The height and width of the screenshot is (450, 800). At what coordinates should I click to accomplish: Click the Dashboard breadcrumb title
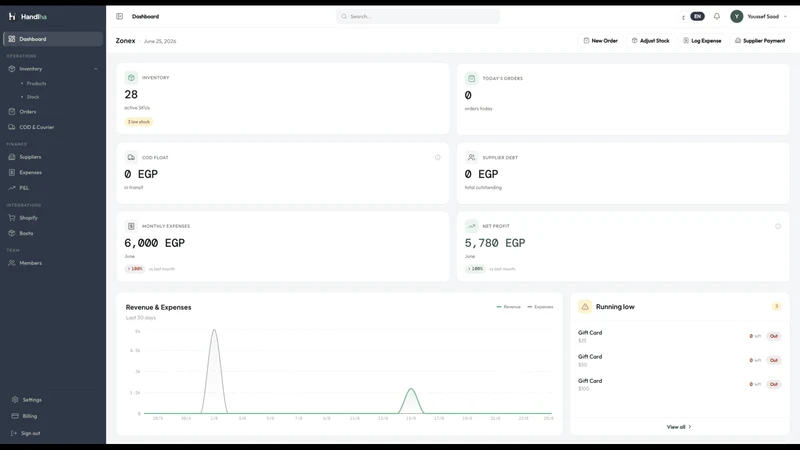coord(145,16)
